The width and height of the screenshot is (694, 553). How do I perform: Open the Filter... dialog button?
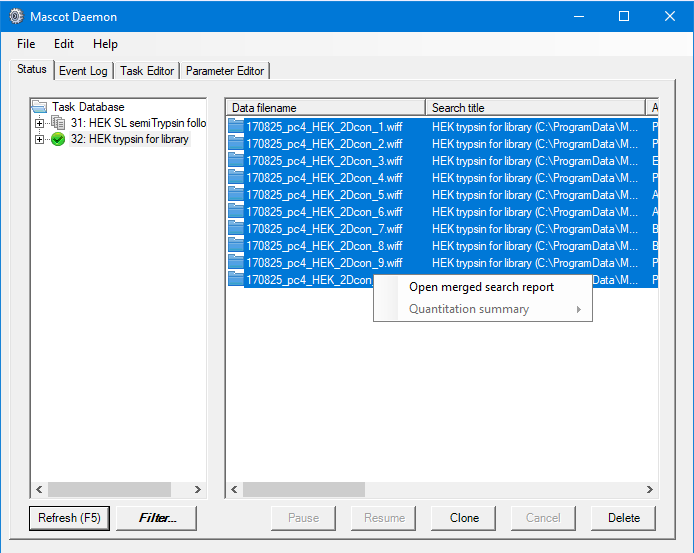tap(157, 518)
